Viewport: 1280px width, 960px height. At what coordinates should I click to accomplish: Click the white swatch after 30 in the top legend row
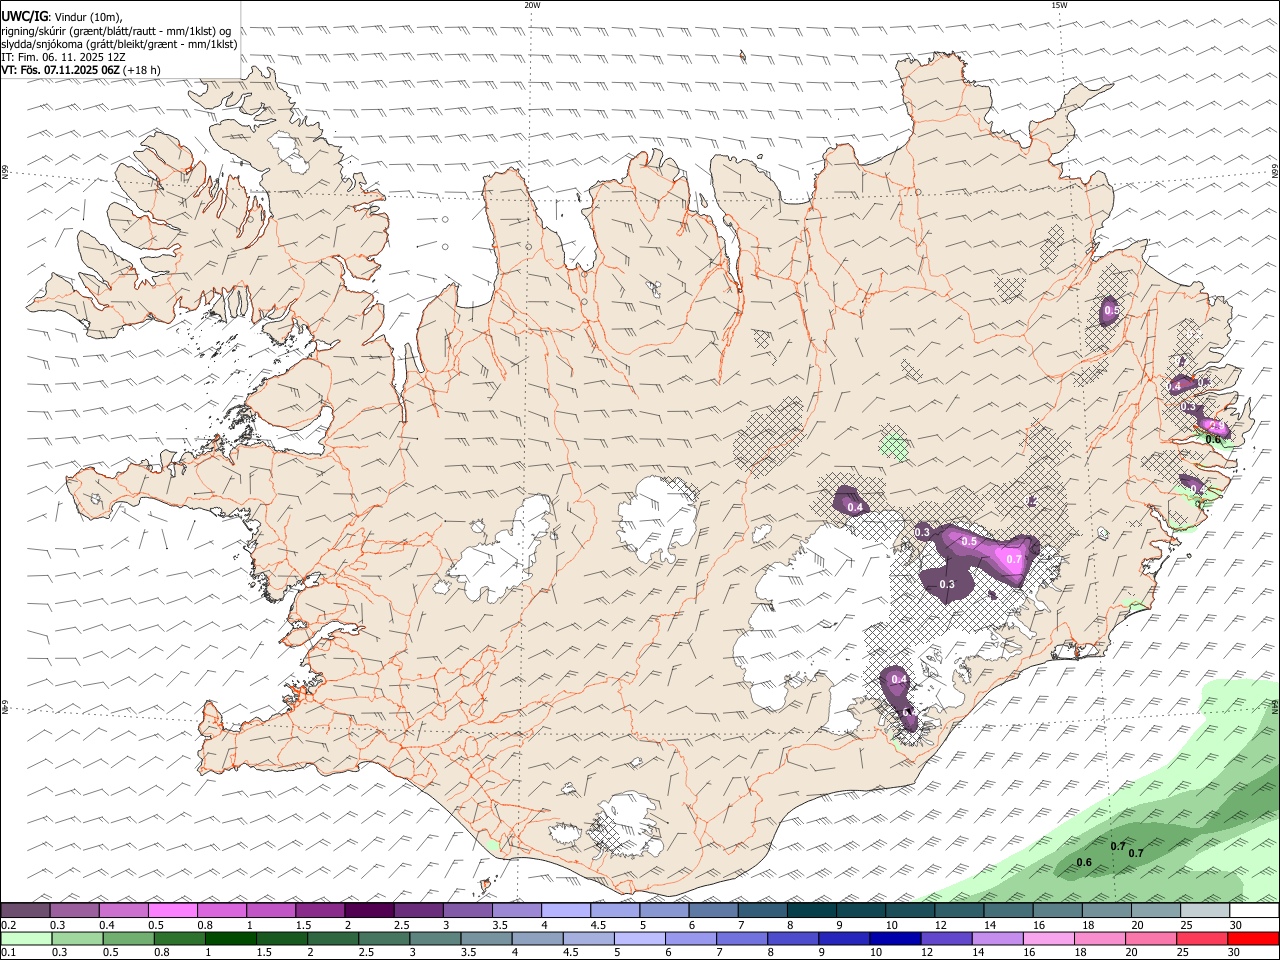pos(1253,911)
